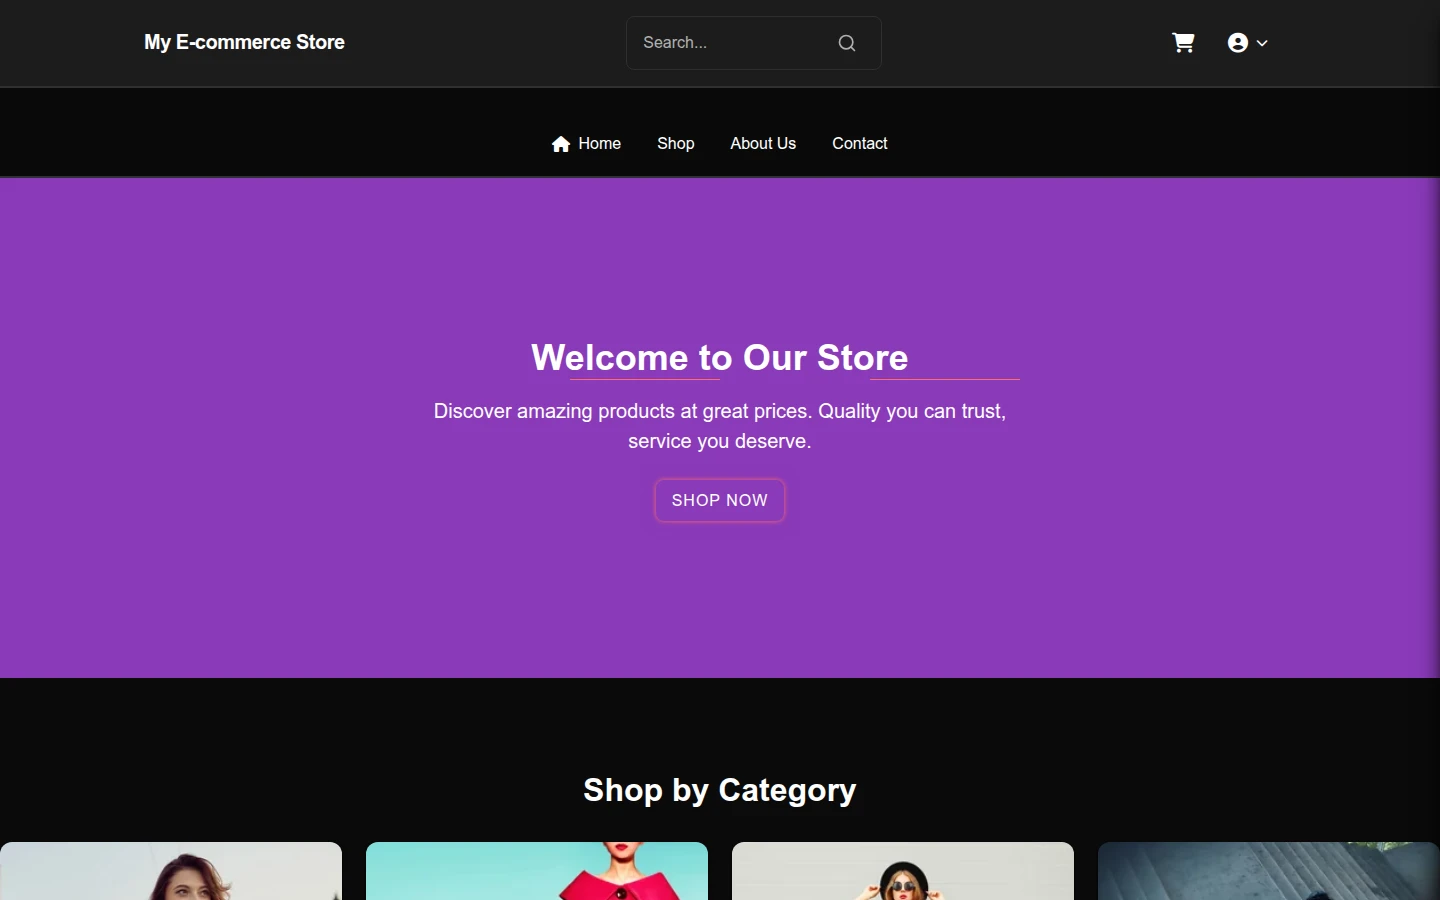Click the Shop by Category heading
This screenshot has width=1440, height=900.
pyautogui.click(x=720, y=790)
